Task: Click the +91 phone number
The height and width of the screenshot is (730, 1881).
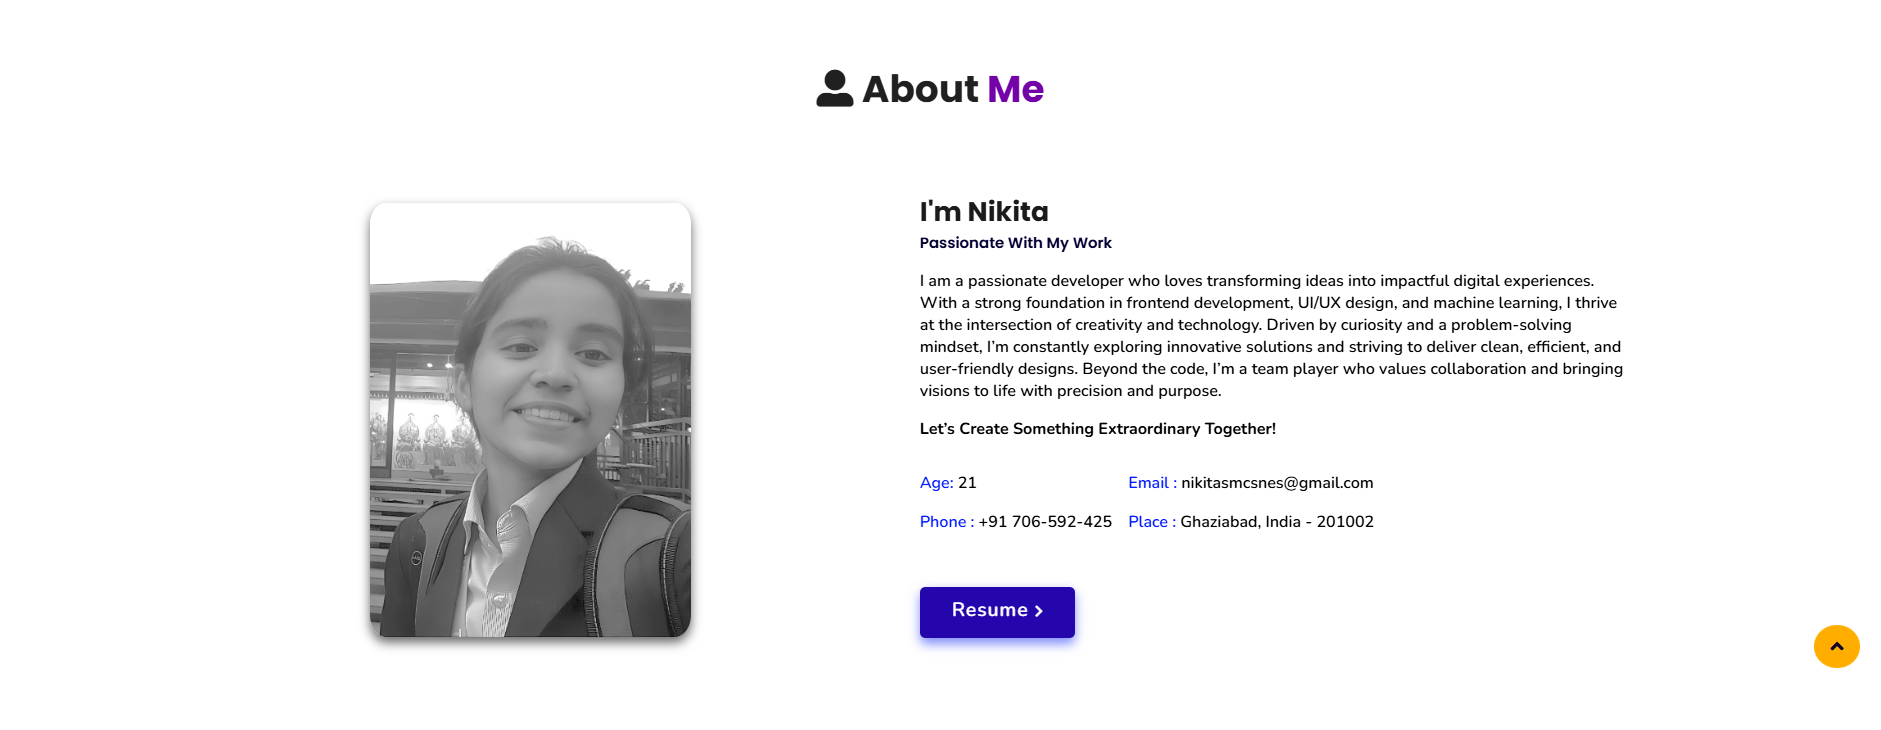Action: [x=1045, y=522]
